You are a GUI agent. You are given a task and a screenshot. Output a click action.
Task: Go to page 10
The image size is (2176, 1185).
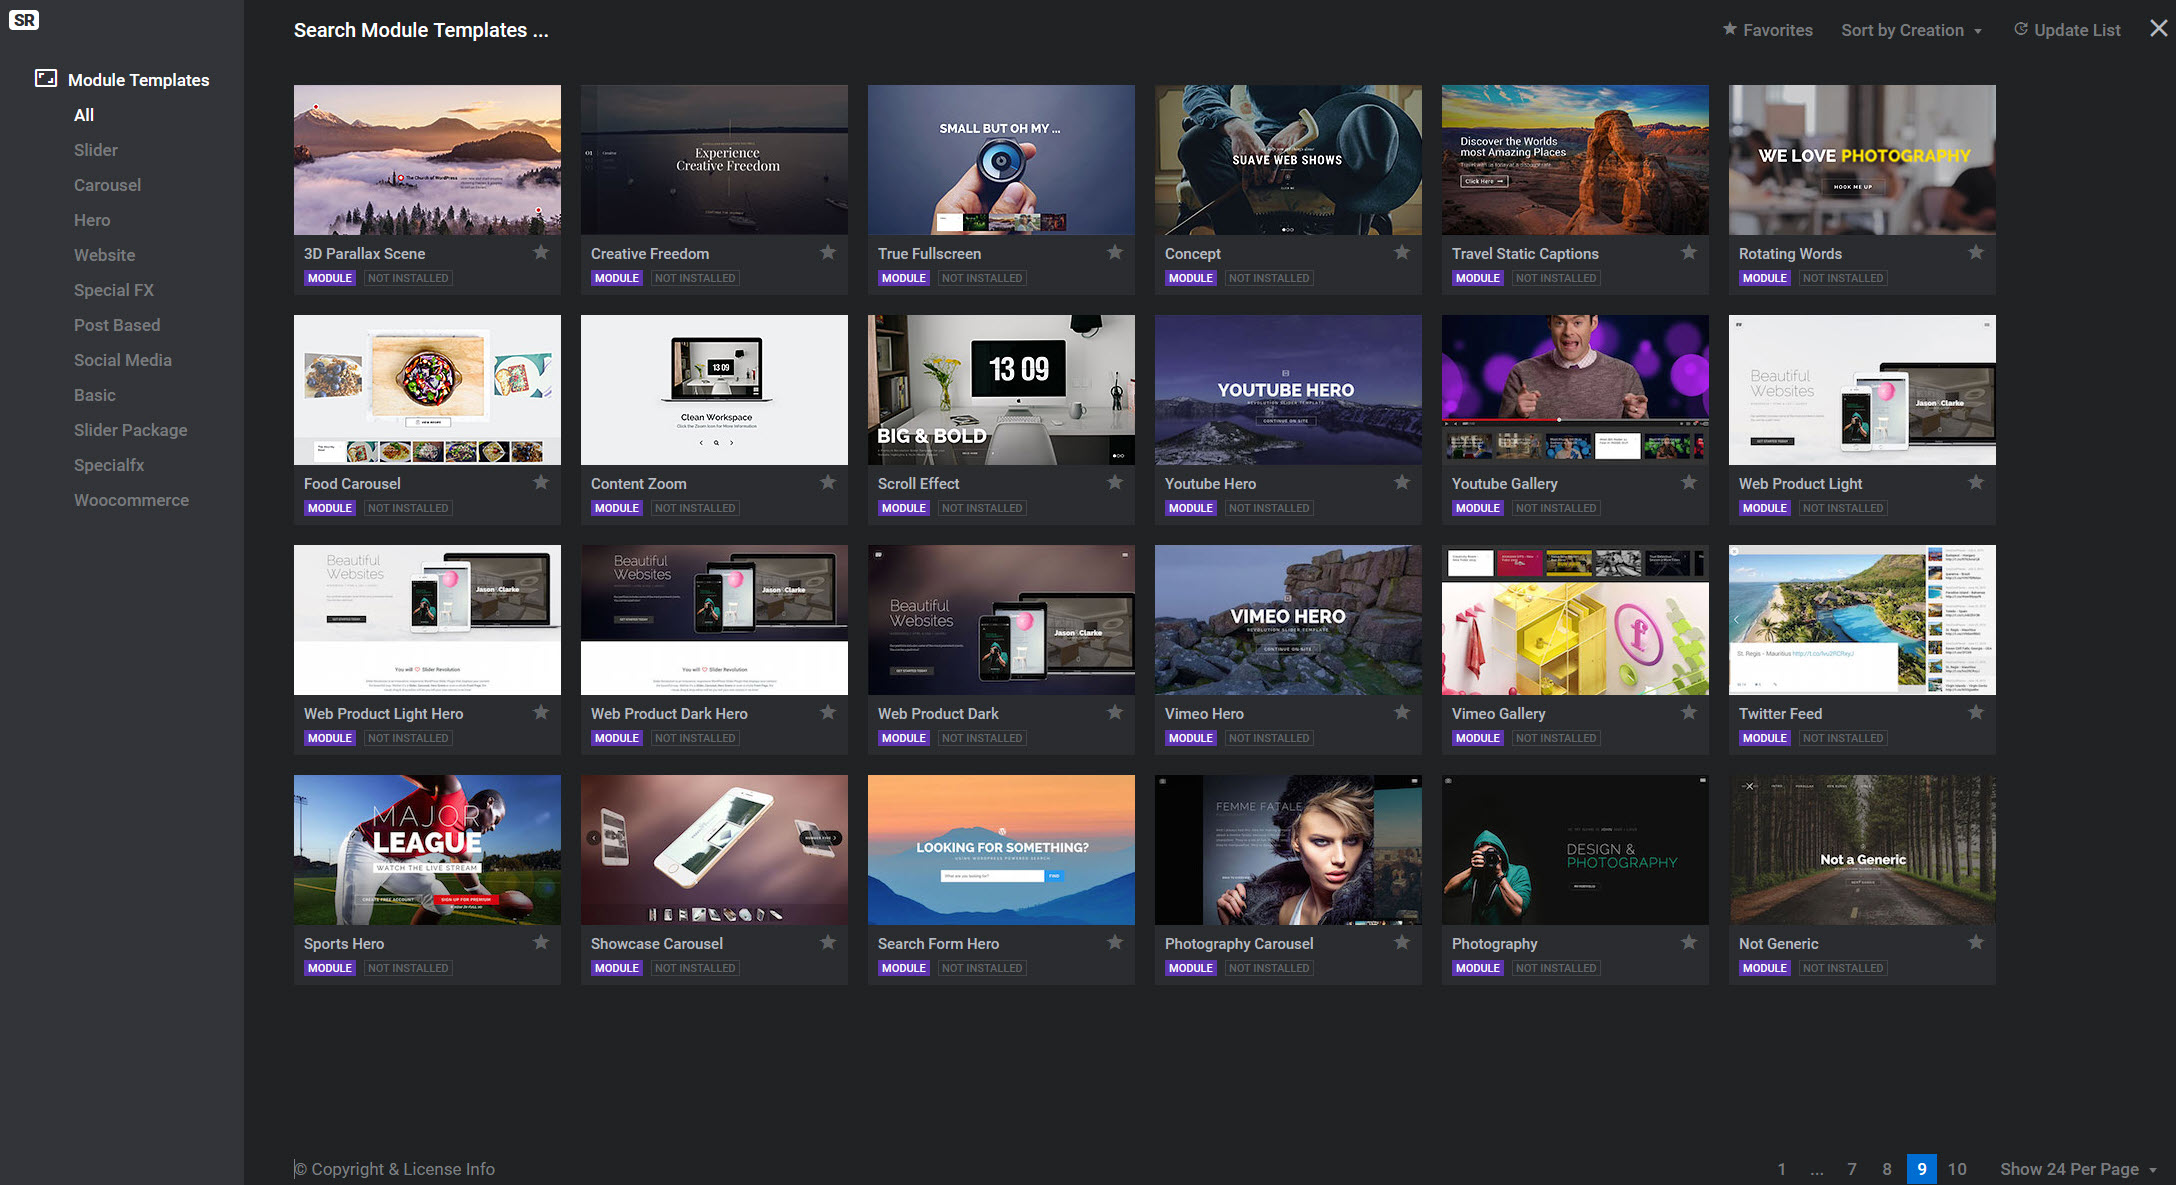point(1957,1169)
